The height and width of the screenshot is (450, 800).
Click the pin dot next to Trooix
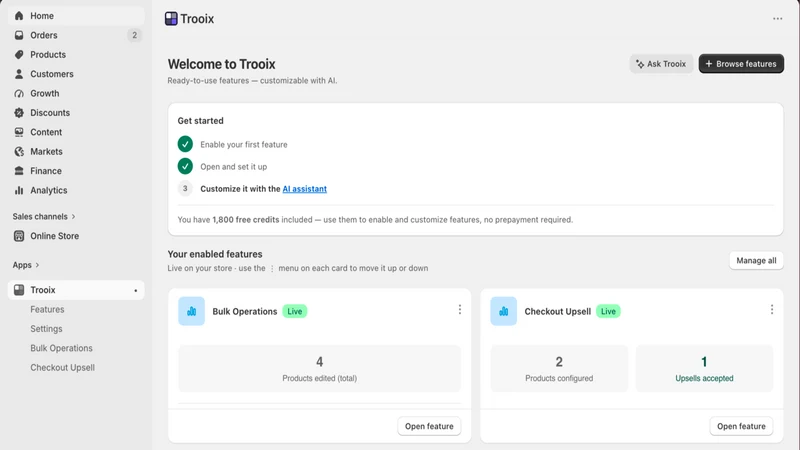tap(136, 290)
